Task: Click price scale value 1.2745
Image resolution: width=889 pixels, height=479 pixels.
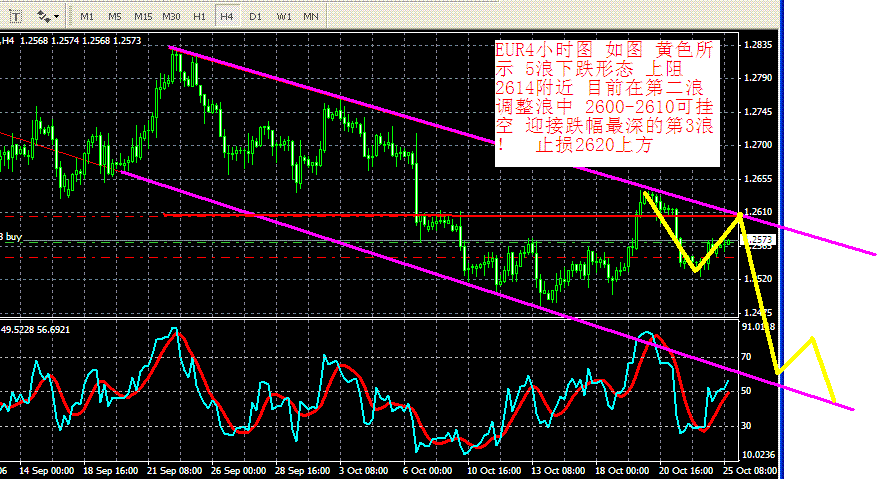Action: (758, 112)
